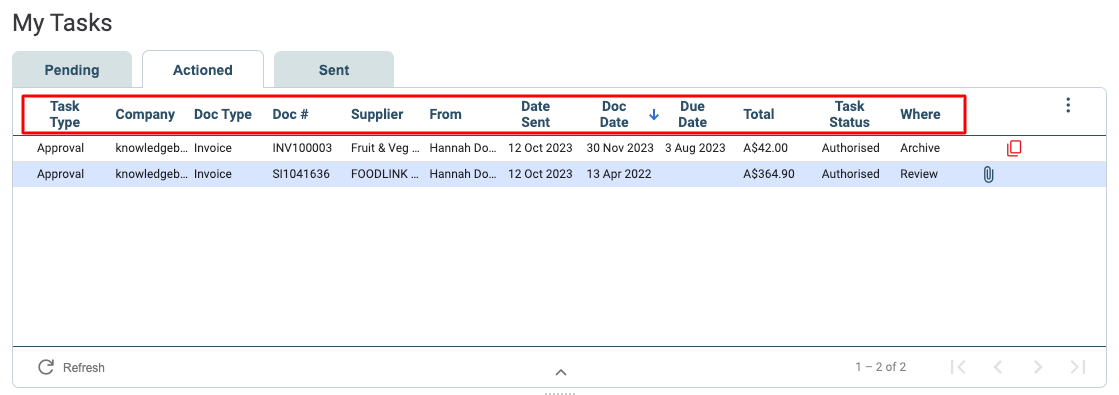Collapse panel using bottom chevron up

coord(561,372)
